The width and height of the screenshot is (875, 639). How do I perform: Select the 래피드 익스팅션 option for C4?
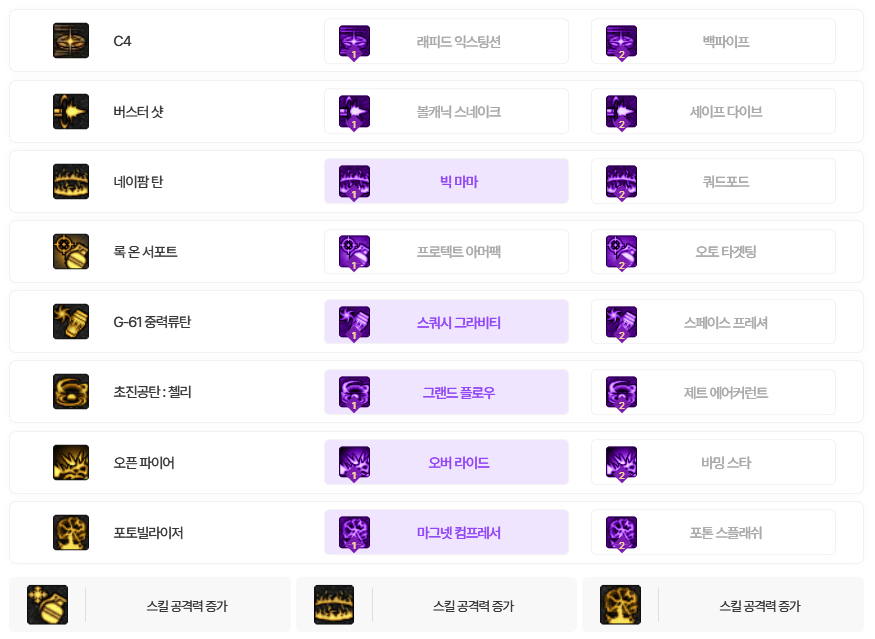[446, 41]
